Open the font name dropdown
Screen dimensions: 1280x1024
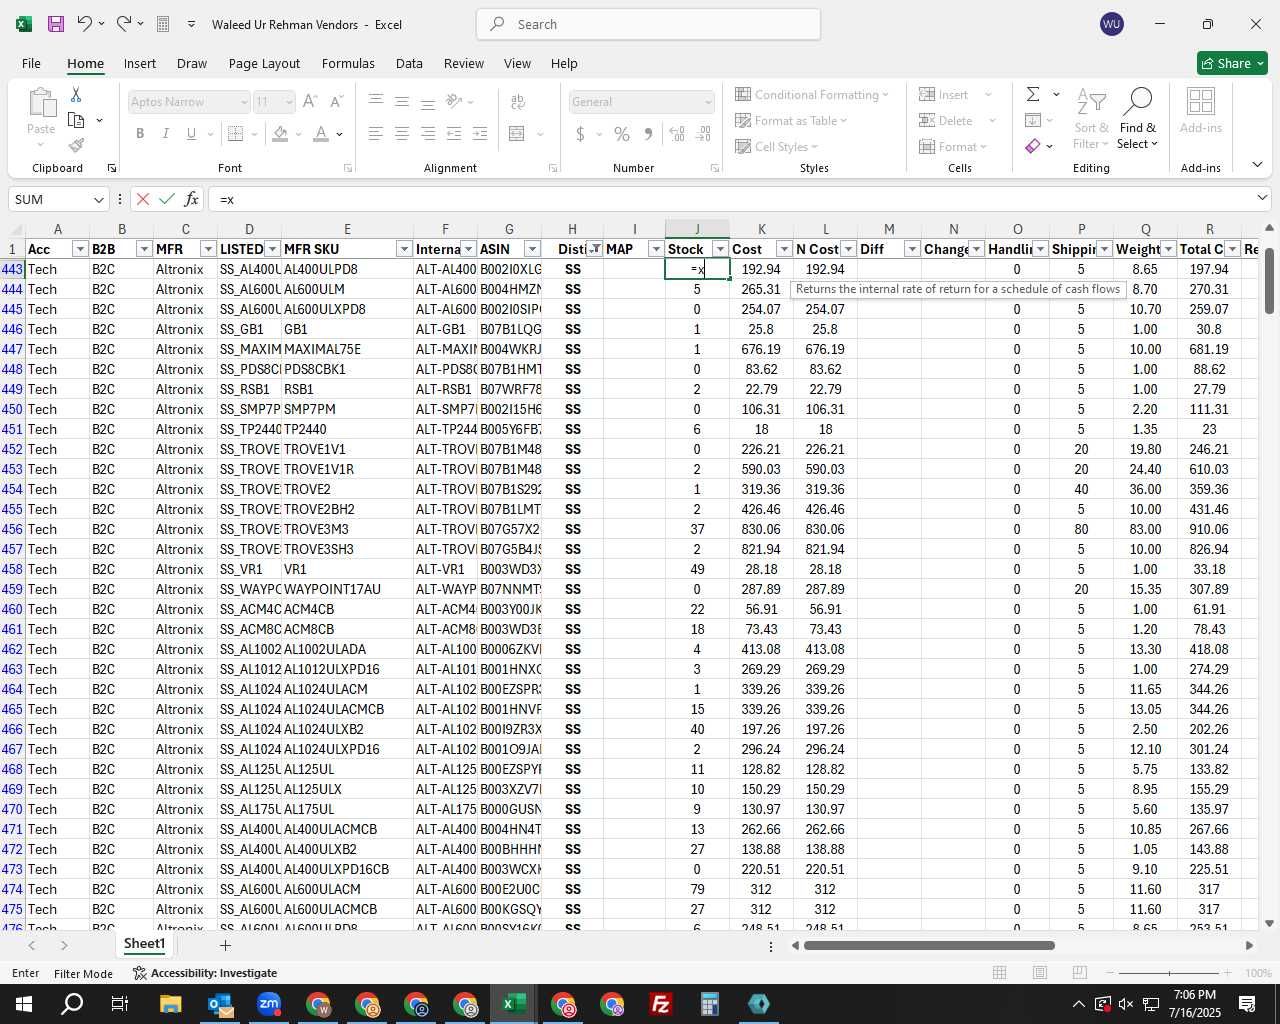point(243,102)
